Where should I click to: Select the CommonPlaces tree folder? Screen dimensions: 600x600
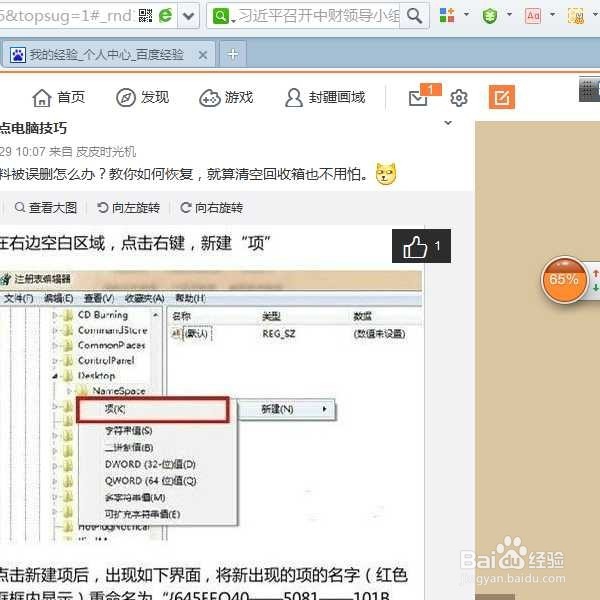[x=111, y=346]
